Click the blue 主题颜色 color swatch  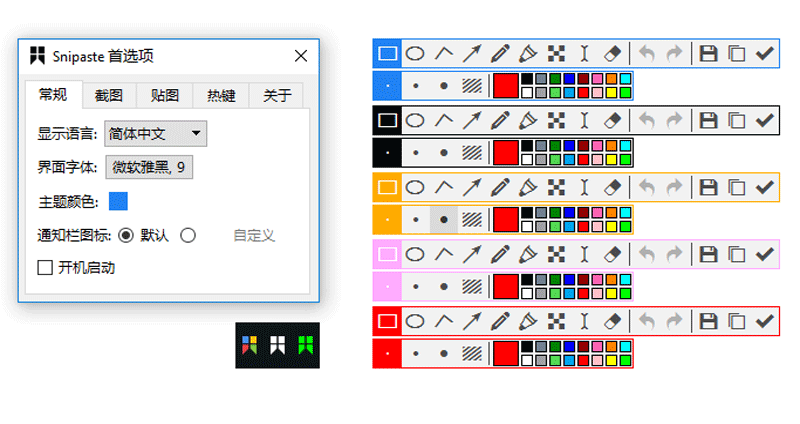118,201
